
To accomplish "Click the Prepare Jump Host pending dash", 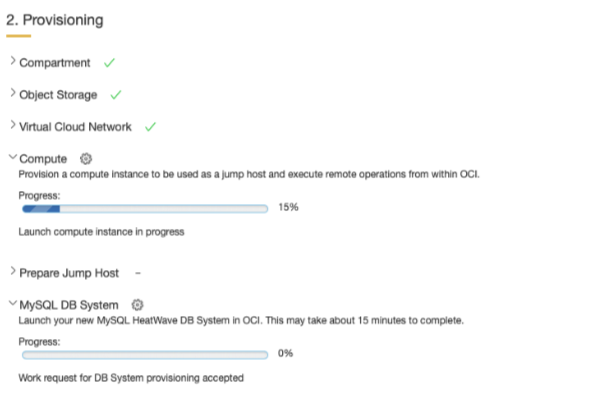I will tap(138, 272).
